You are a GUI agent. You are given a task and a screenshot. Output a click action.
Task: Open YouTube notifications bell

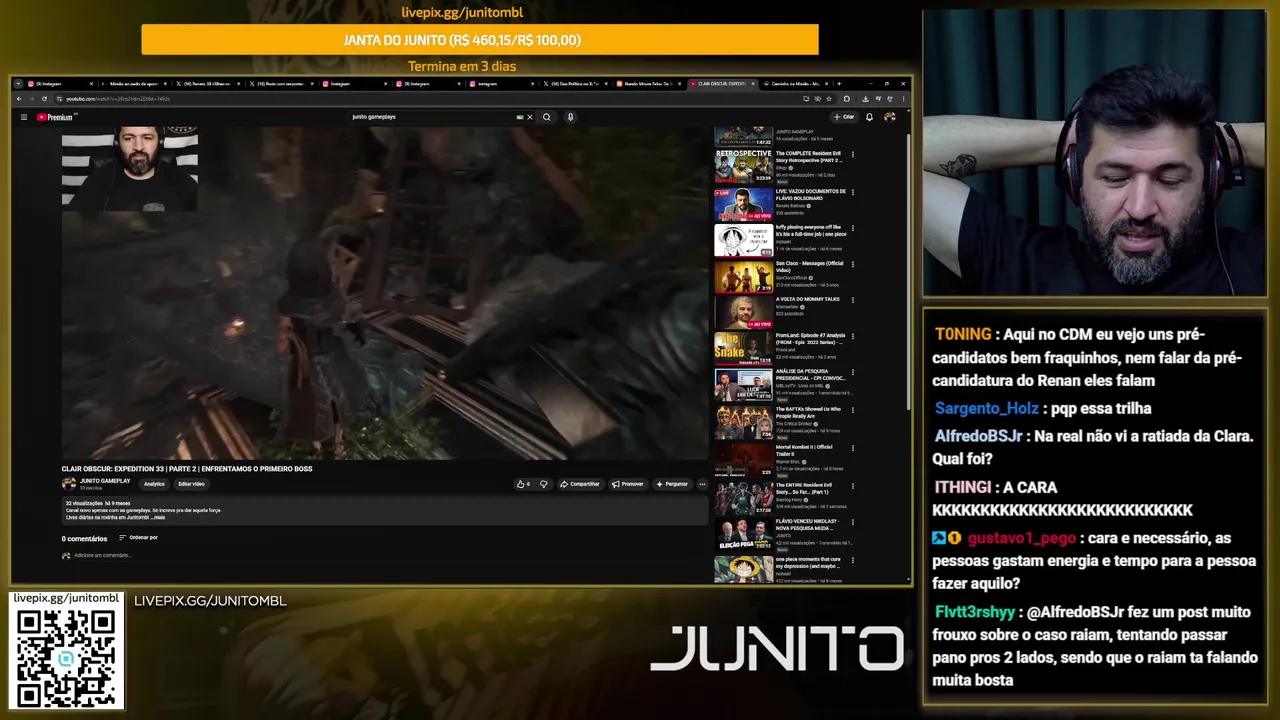(869, 117)
